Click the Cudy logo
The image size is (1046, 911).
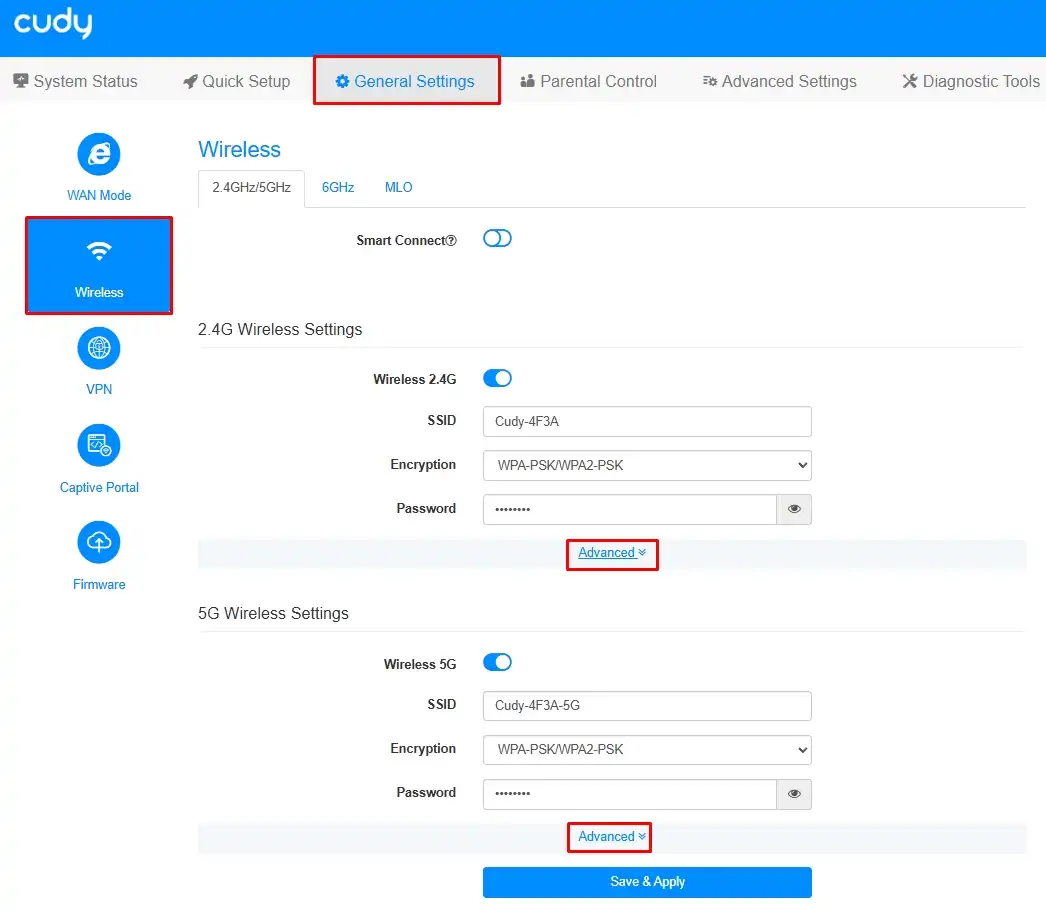[x=53, y=24]
